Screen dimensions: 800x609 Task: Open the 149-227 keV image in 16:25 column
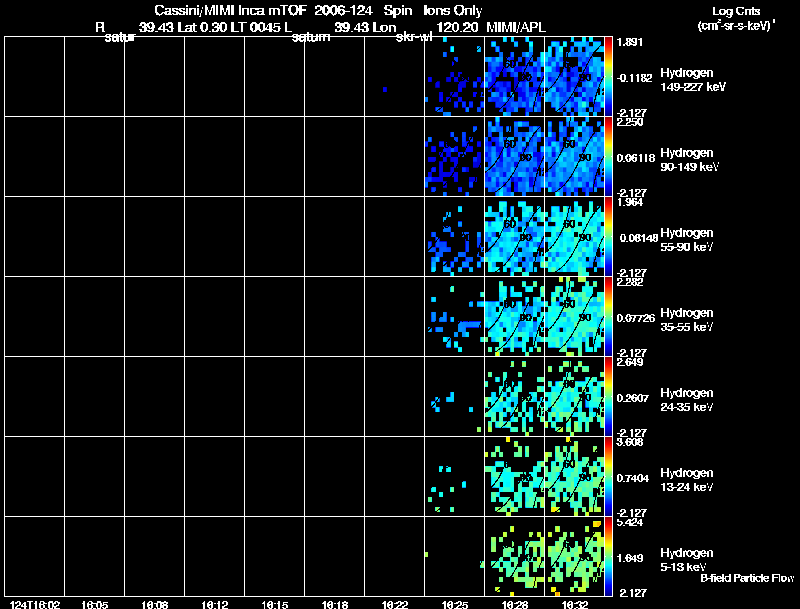tap(454, 77)
